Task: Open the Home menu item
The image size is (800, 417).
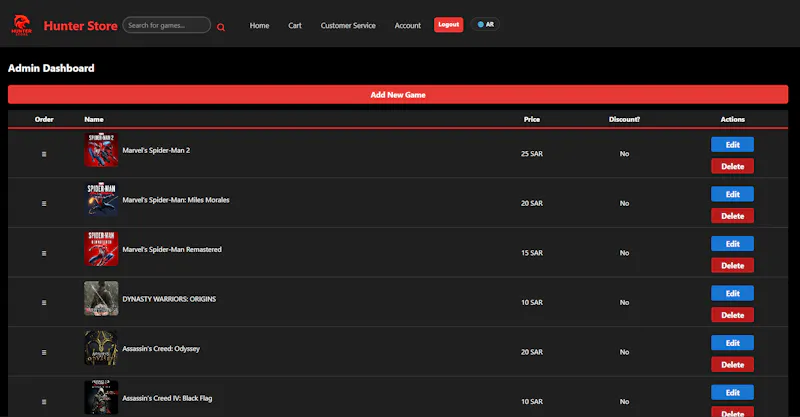Action: tap(259, 26)
